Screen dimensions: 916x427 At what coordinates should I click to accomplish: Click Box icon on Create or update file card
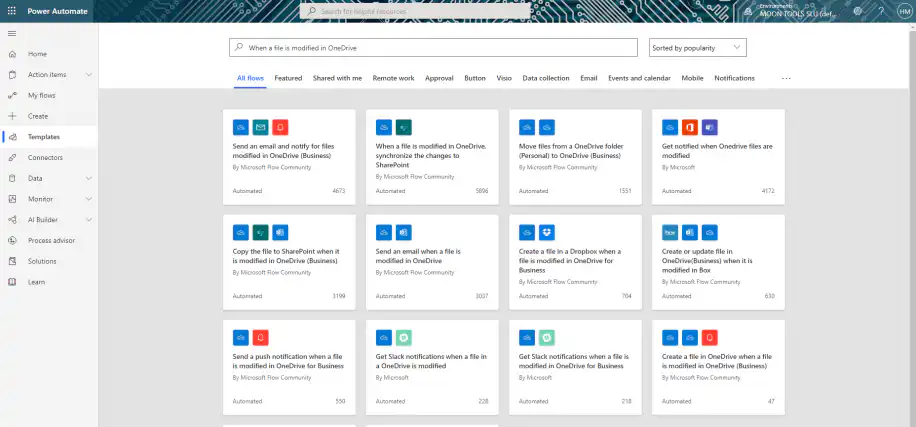pos(670,232)
